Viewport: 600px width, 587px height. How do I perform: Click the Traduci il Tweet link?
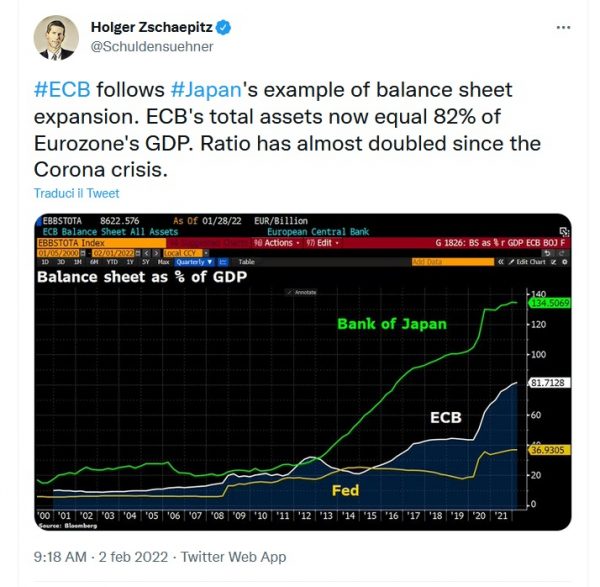tap(77, 193)
